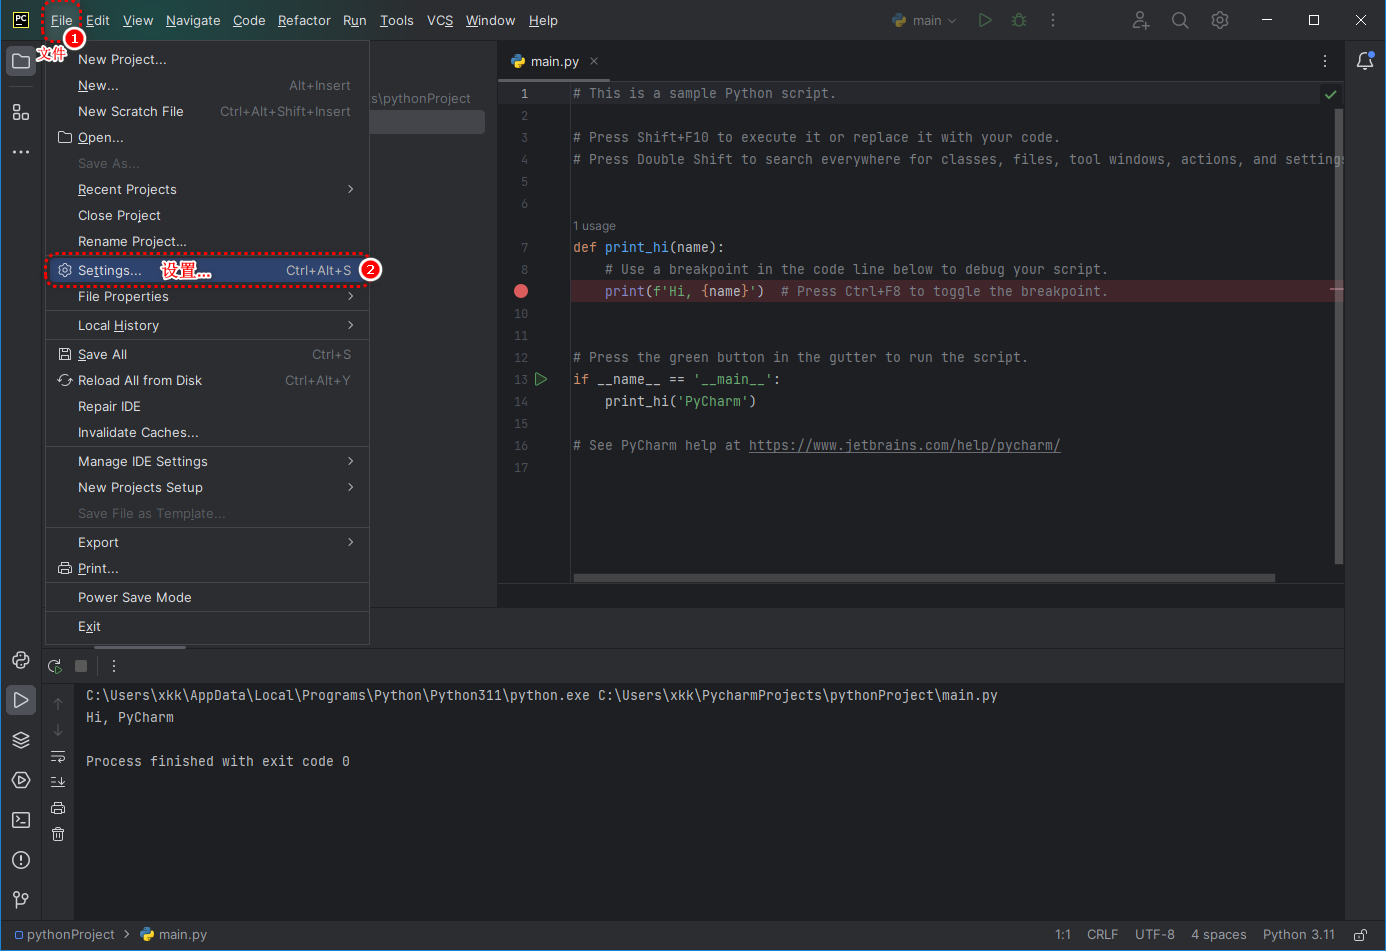Click the green Run button in toolbar
The height and width of the screenshot is (951, 1386).
[x=985, y=20]
